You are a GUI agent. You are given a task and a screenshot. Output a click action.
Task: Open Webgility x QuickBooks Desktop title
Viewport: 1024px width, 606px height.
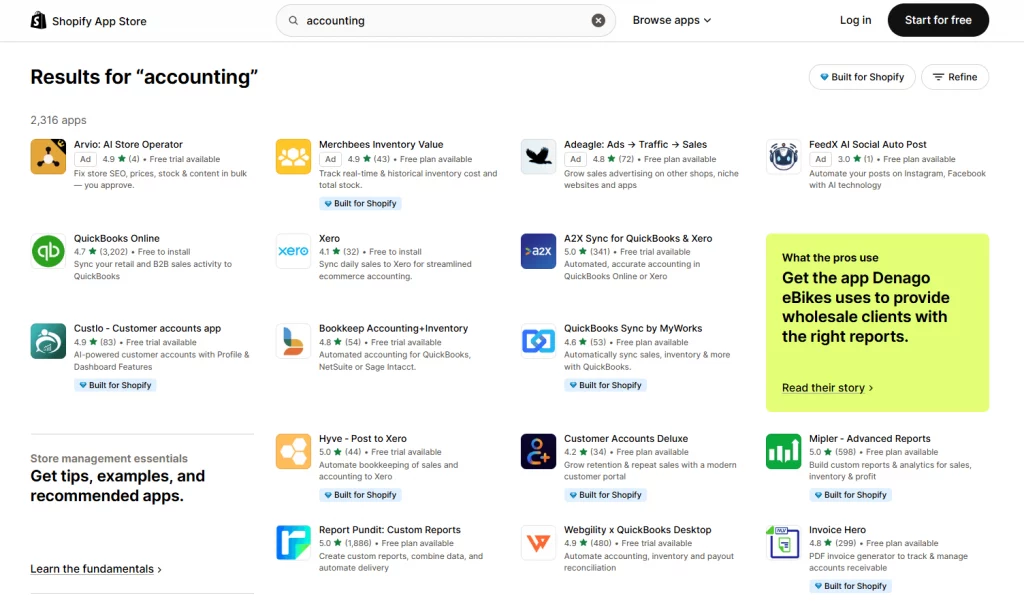point(637,530)
